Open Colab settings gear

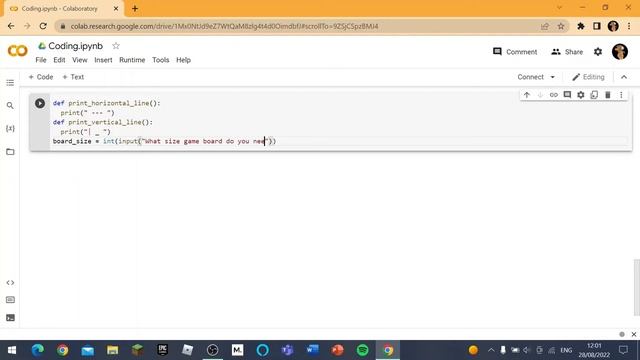[x=598, y=52]
